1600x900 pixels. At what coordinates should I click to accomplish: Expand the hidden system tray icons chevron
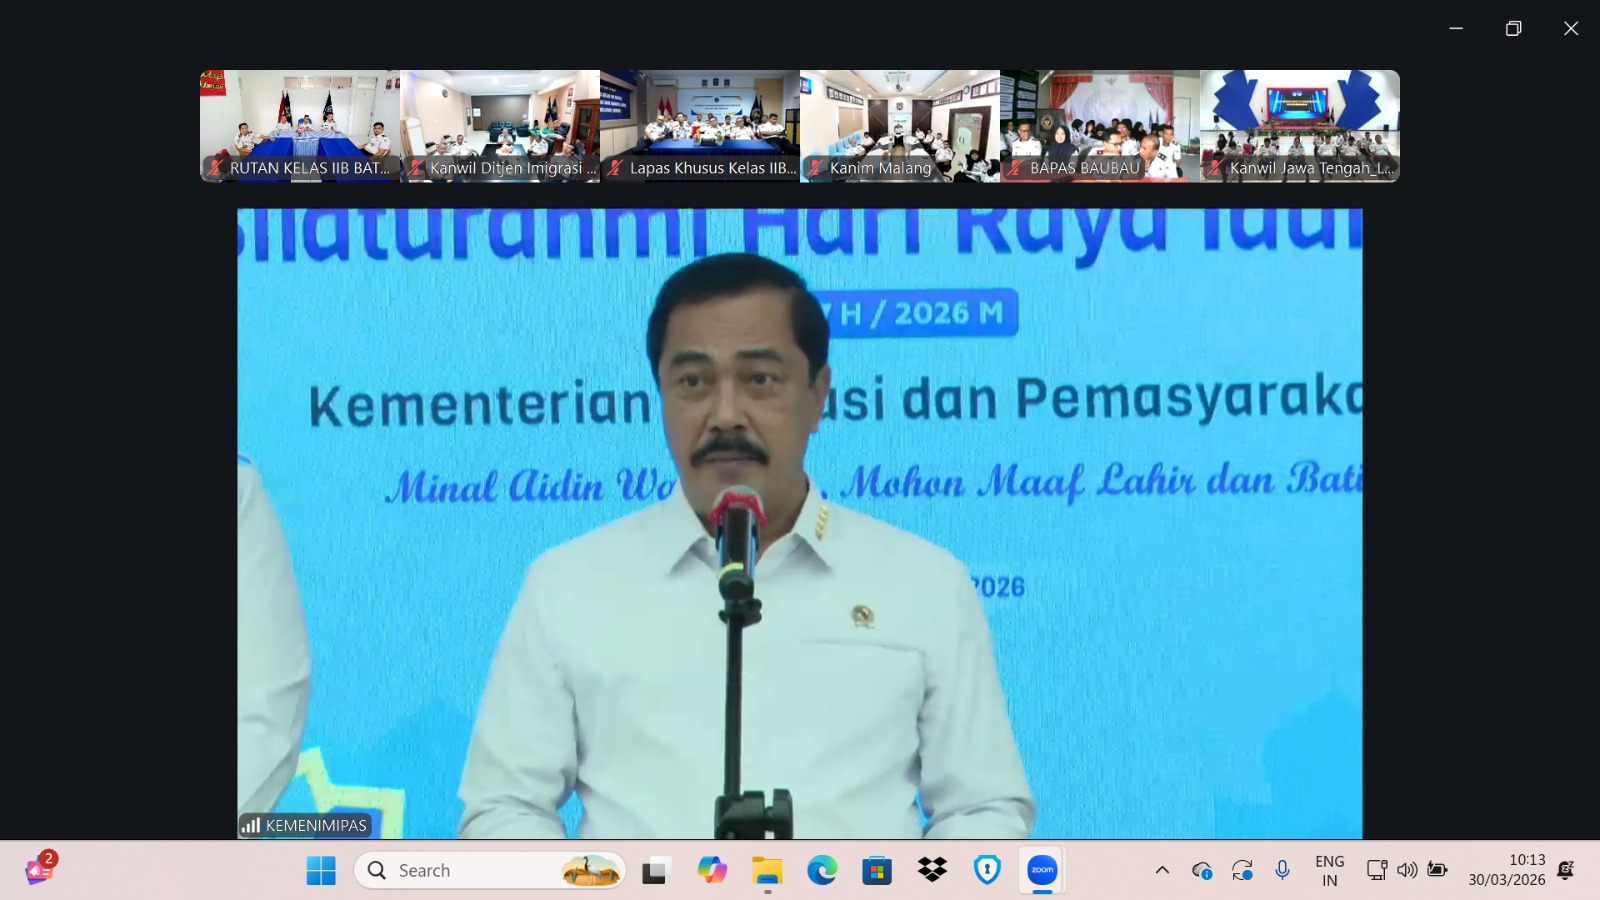click(x=1162, y=870)
